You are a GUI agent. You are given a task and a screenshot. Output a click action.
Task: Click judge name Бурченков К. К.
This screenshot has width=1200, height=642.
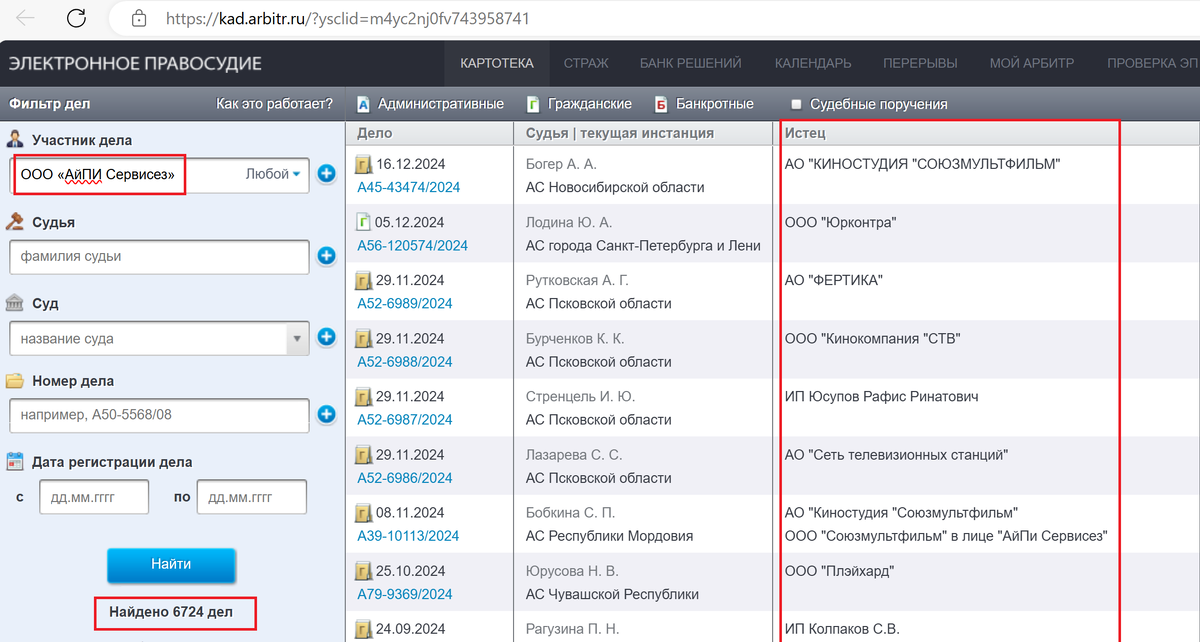pos(575,338)
